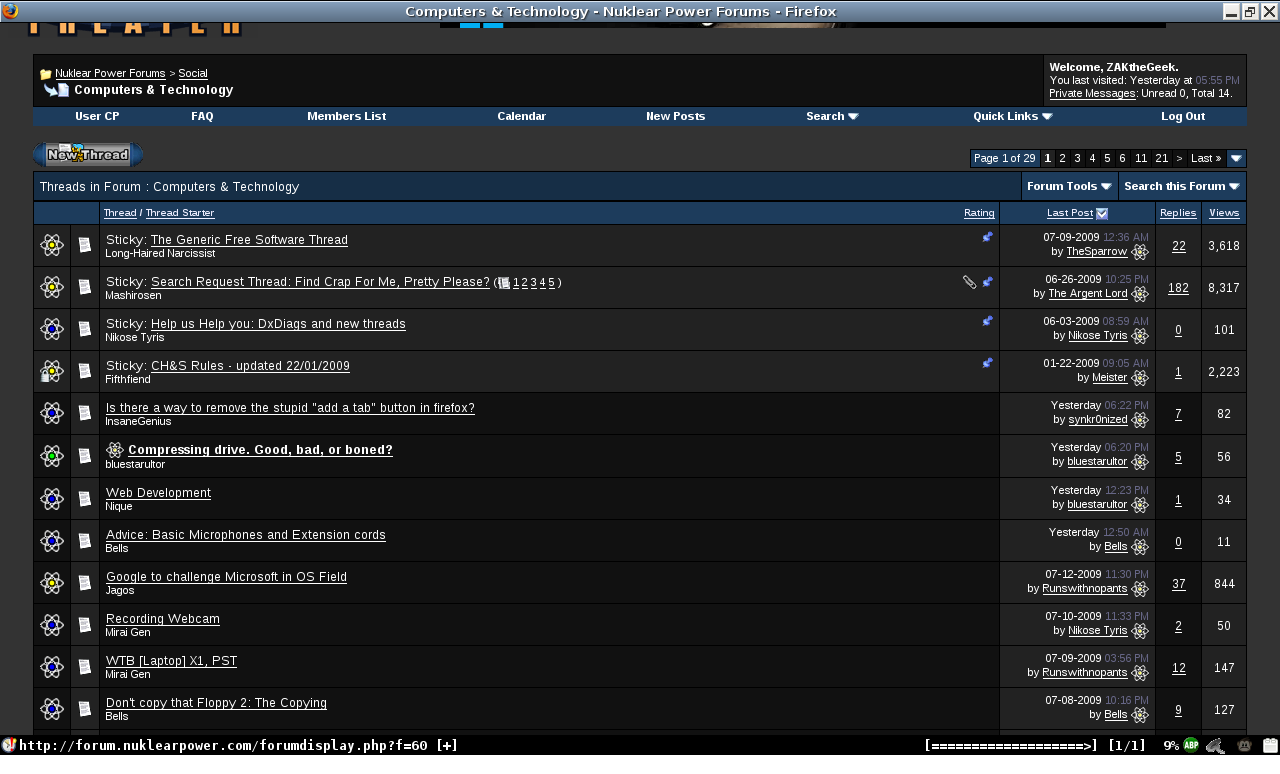This screenshot has width=1280, height=774.
Task: Click the status icon of Web Development thread
Action: [x=52, y=498]
